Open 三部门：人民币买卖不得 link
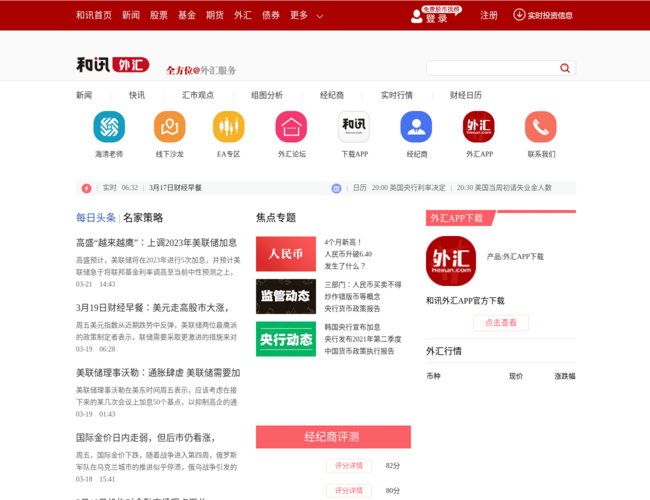The image size is (650, 500). [x=363, y=285]
